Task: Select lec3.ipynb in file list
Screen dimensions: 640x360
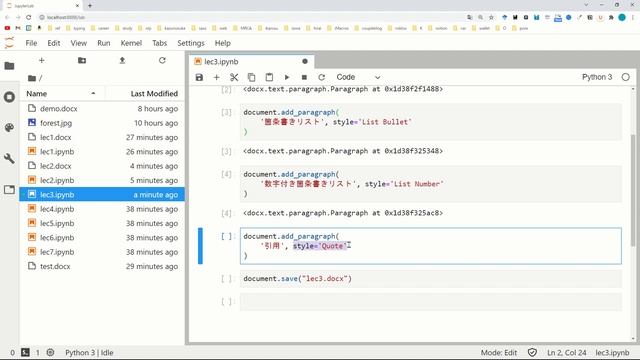Action: pos(102,194)
